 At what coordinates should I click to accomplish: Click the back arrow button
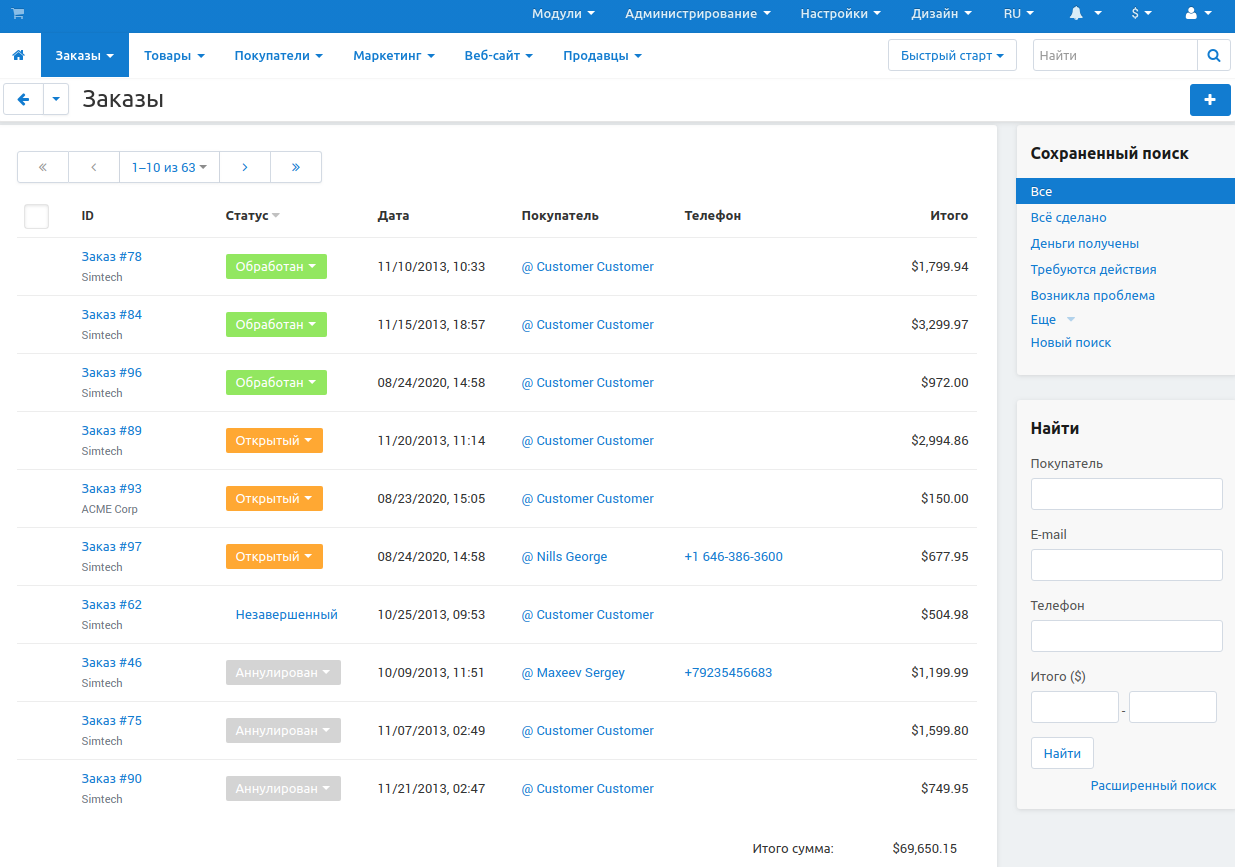(24, 100)
